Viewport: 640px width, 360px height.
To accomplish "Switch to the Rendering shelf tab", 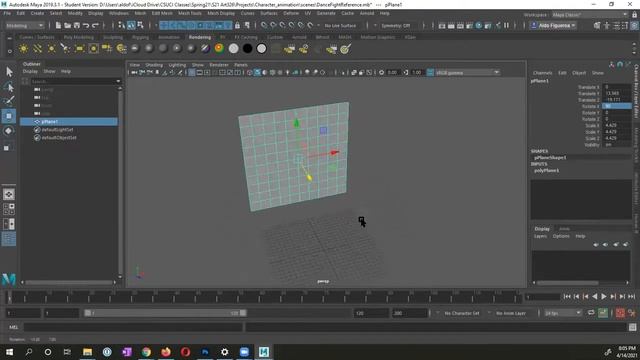I will pos(200,37).
